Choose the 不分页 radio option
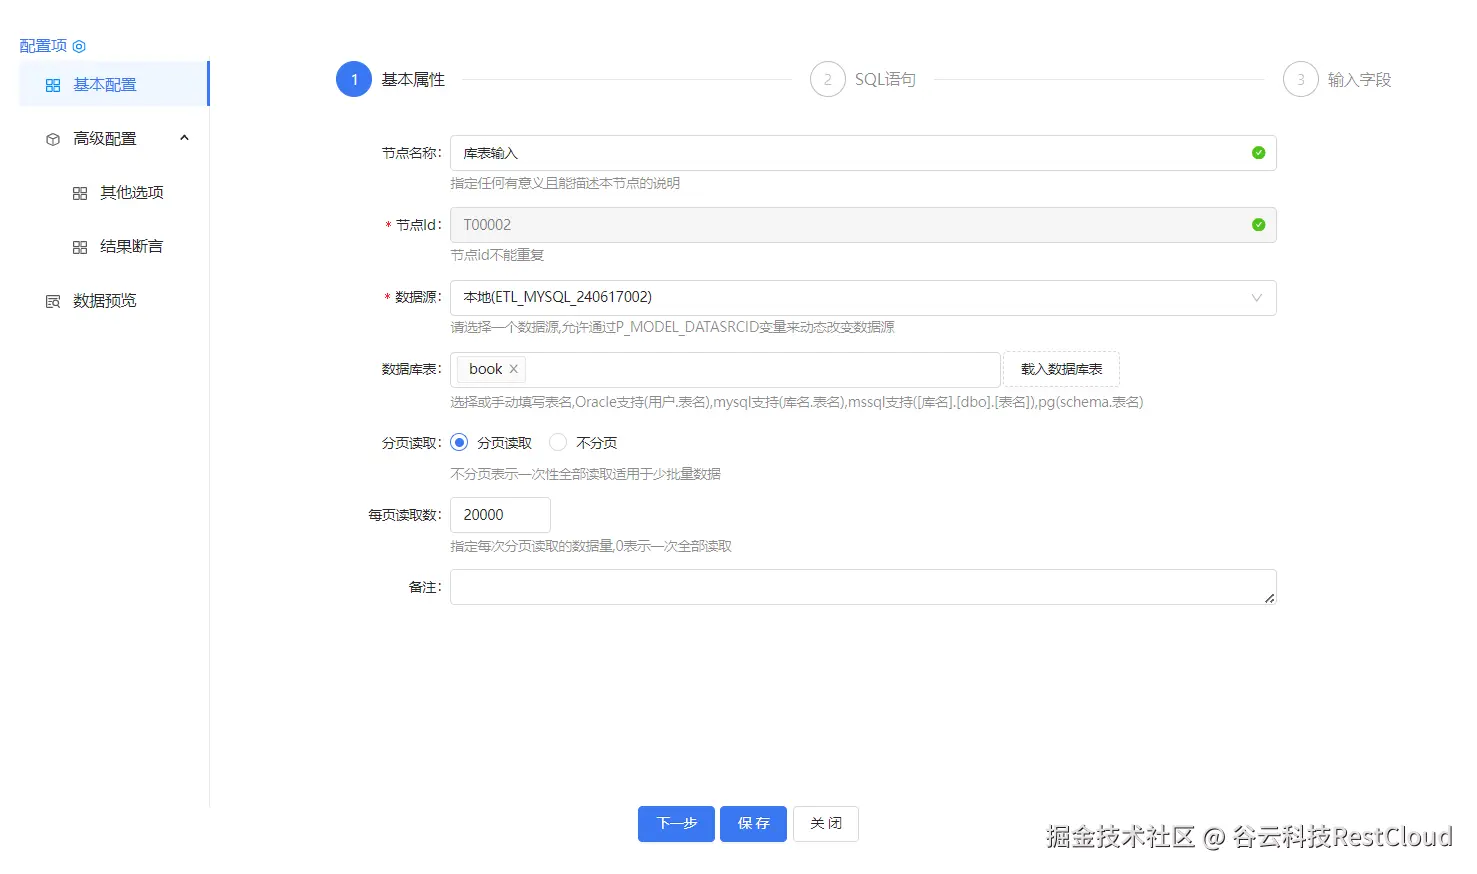The image size is (1477, 874). 557,441
